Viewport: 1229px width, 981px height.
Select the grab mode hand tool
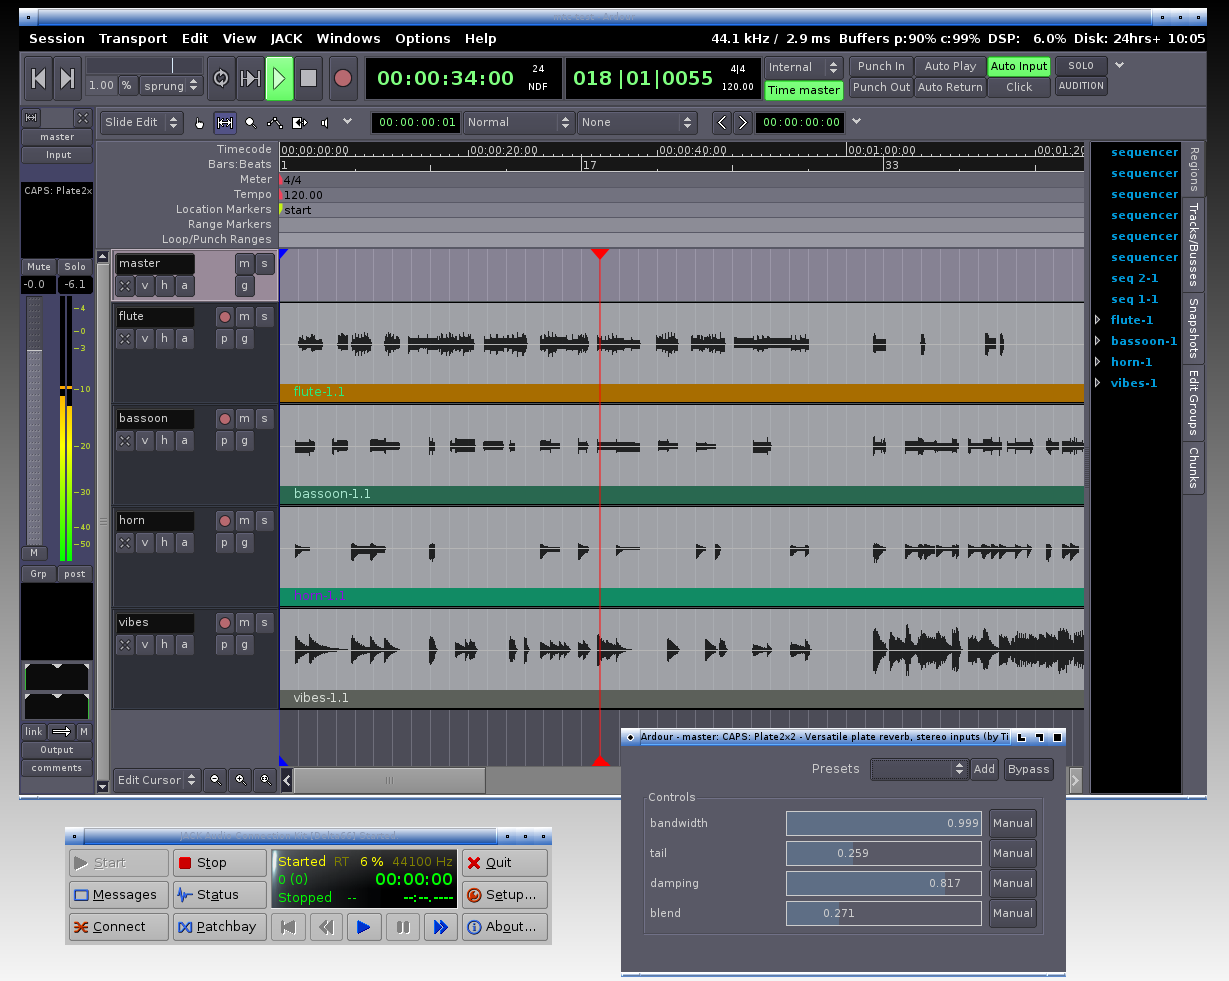199,122
